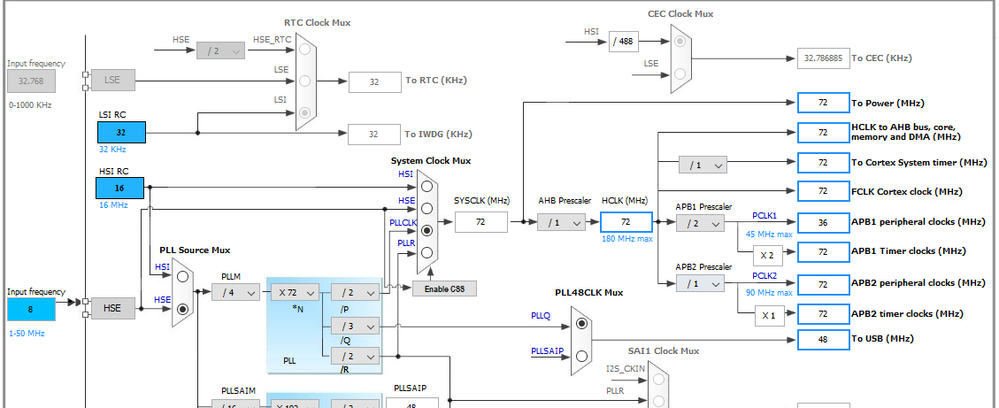
Task: Click the X 2 APB1 timer multiplier box
Action: click(768, 256)
